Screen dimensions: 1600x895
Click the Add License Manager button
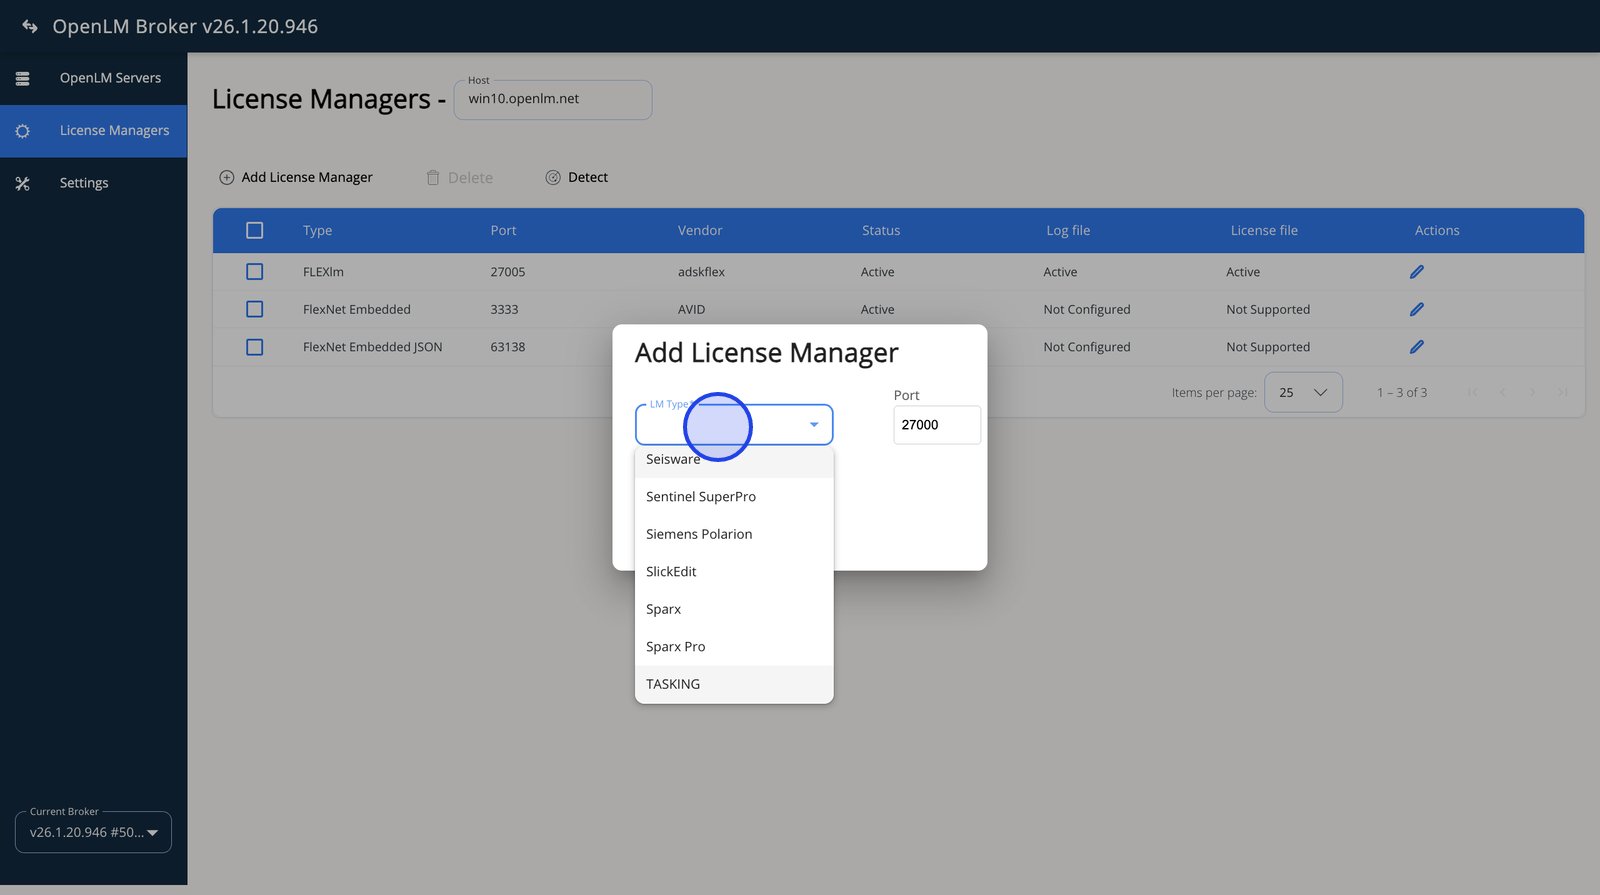[x=296, y=177]
